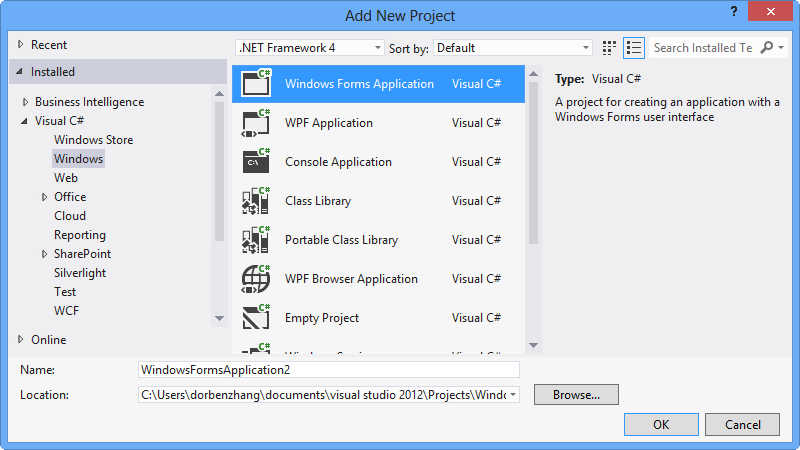
Task: Expand the Online section
Action: coord(20,339)
